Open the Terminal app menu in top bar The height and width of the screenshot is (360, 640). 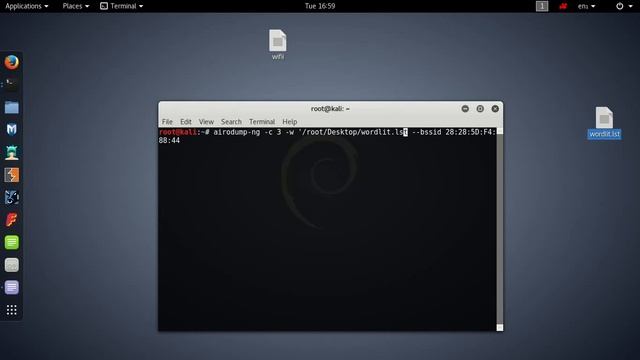click(x=122, y=6)
